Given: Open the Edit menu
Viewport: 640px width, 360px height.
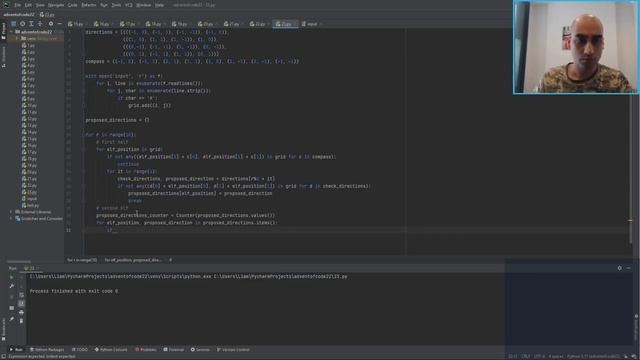Looking at the screenshot, I should click(28, 5).
